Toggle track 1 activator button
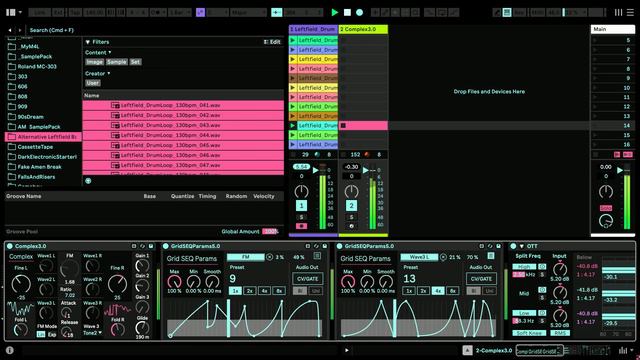The width and height of the screenshot is (640, 360). click(x=301, y=206)
